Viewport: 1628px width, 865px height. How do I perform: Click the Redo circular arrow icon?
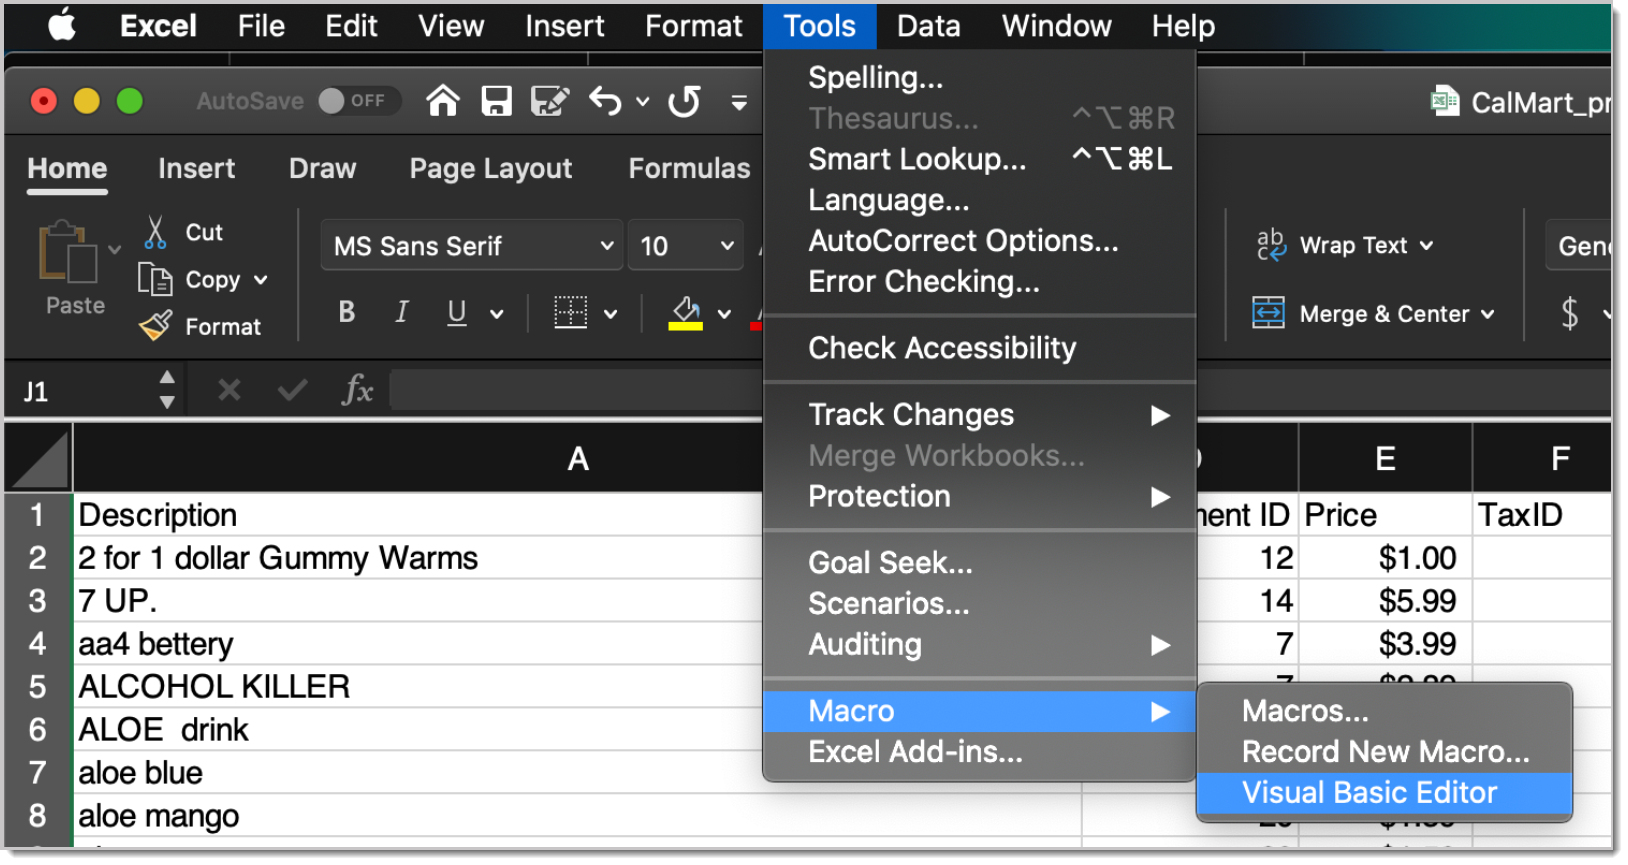684,101
